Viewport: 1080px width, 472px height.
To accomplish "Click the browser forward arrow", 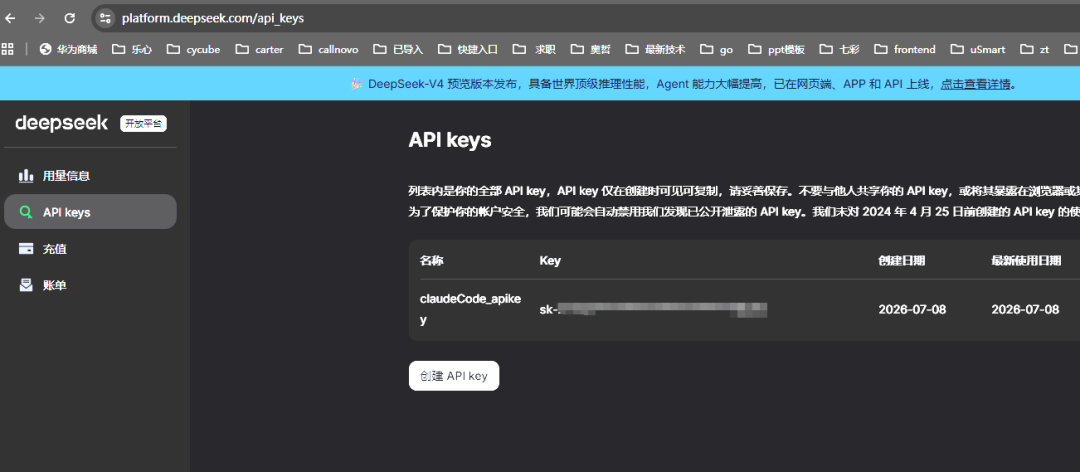I will pyautogui.click(x=40, y=19).
